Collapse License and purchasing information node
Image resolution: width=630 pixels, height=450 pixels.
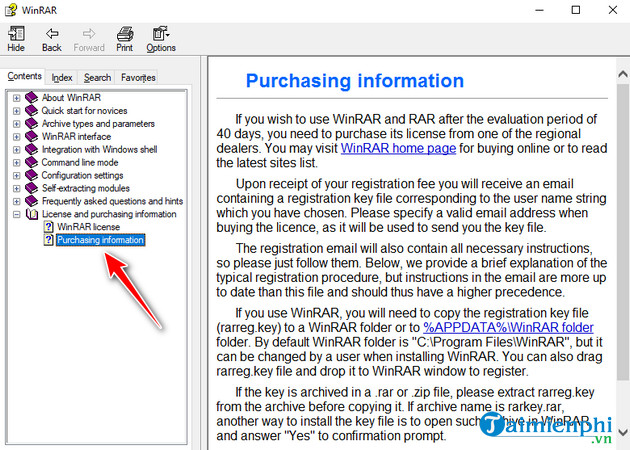point(16,214)
